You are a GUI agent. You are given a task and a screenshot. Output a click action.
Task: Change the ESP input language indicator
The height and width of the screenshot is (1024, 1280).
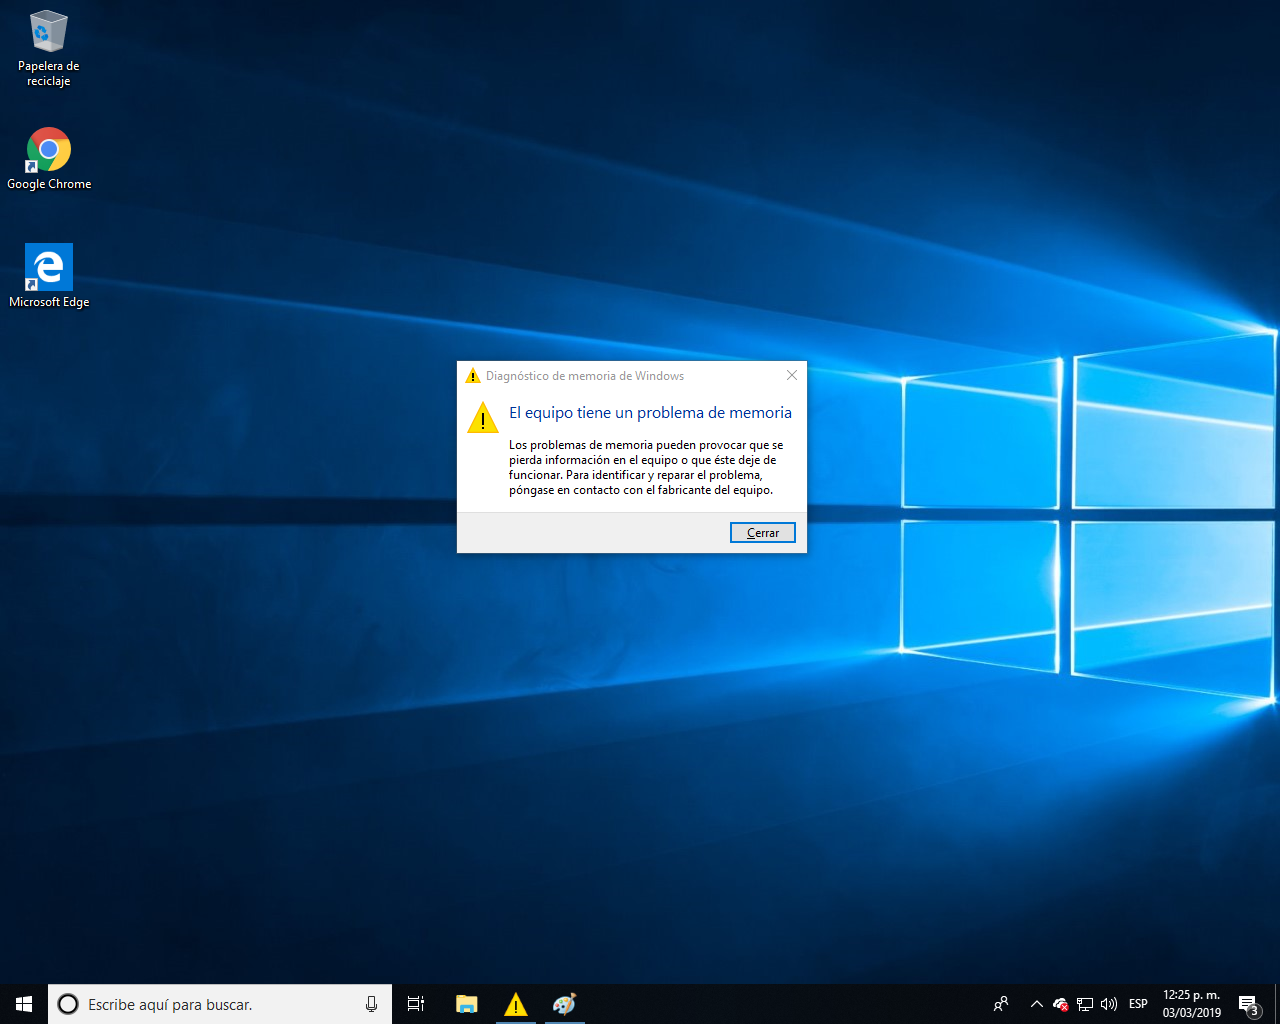1138,1004
